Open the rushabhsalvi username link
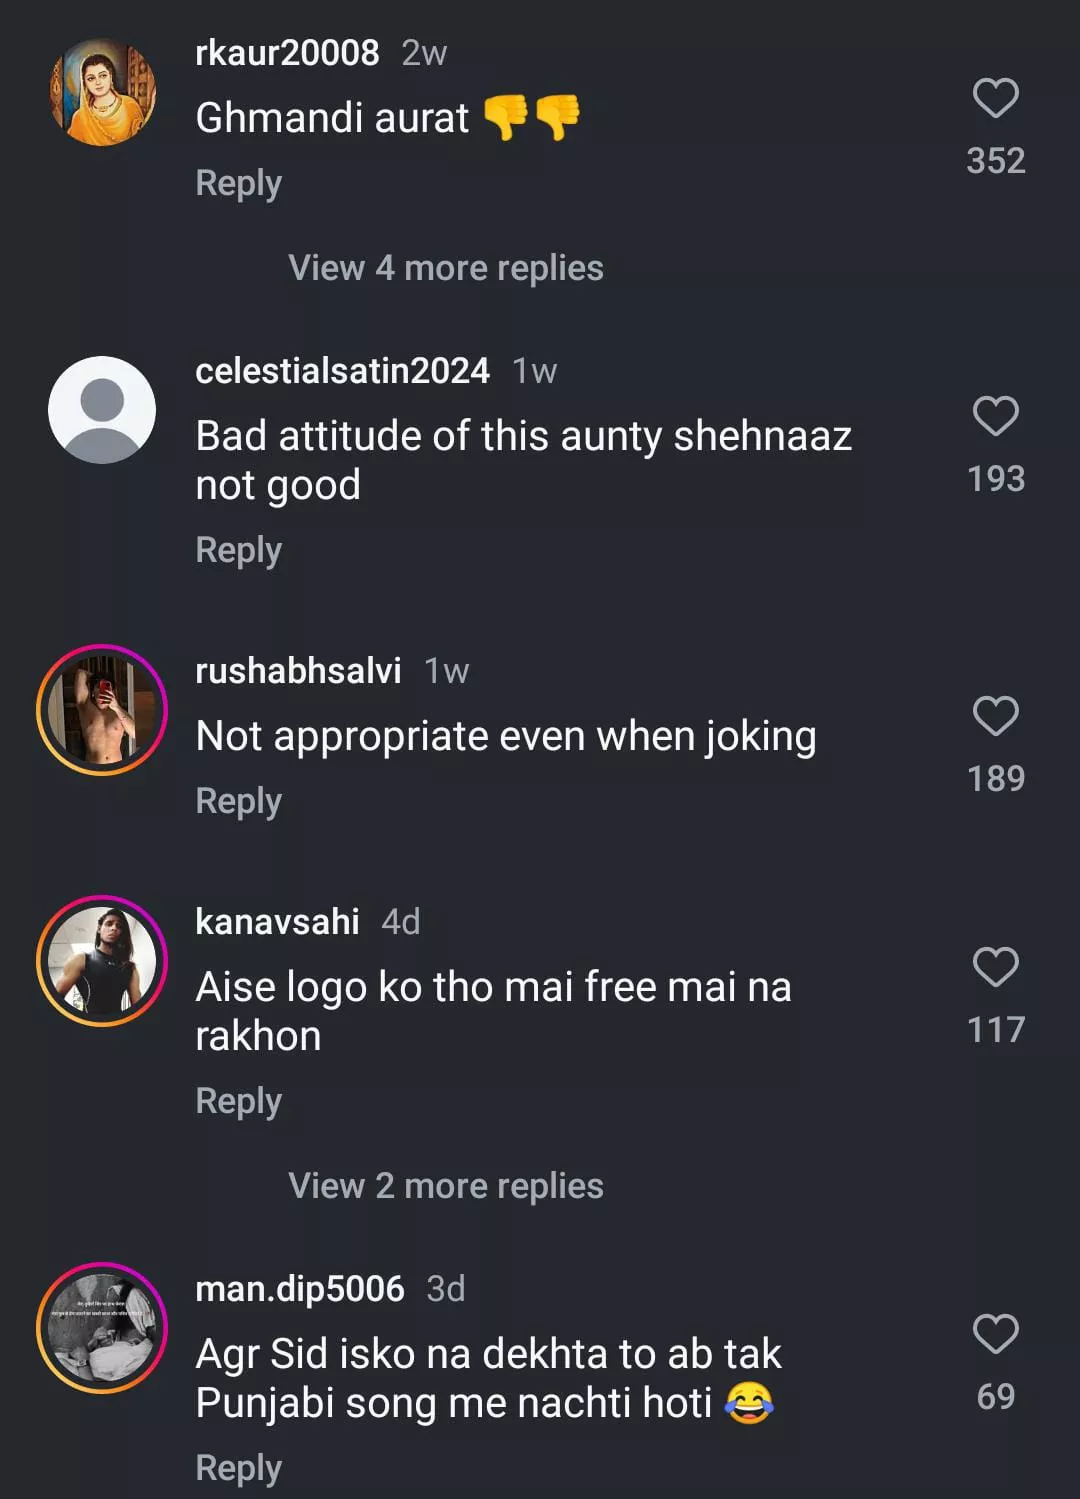The height and width of the screenshot is (1499, 1080). point(298,671)
